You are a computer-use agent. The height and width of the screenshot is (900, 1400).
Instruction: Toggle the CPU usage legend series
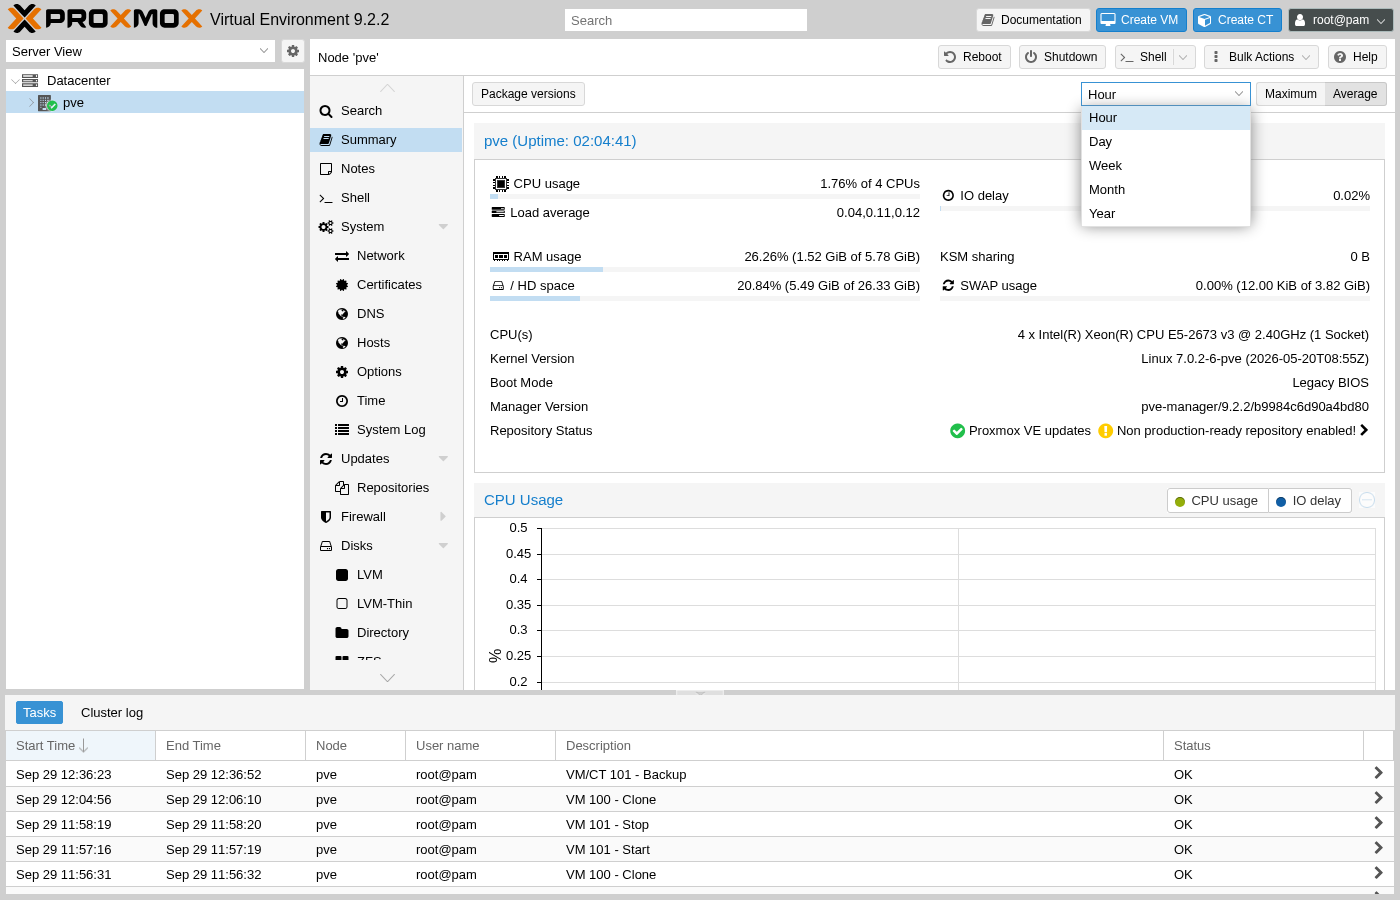pyautogui.click(x=1217, y=501)
